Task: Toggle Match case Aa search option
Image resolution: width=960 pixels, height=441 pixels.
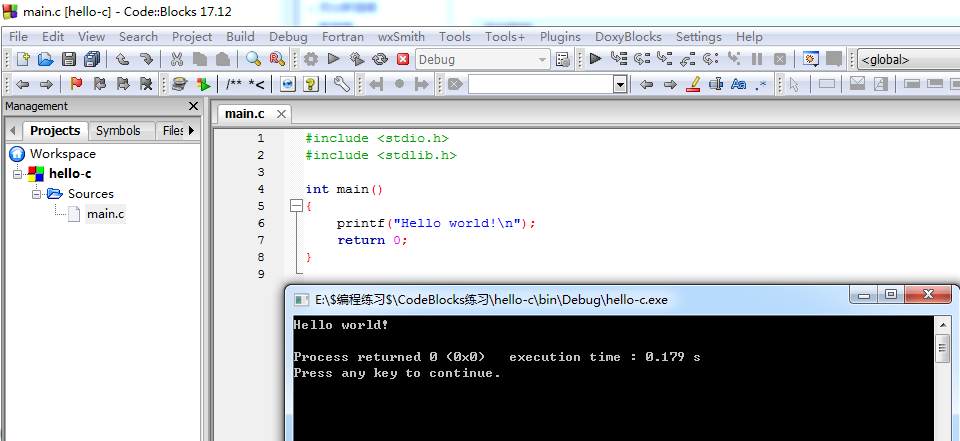Action: [738, 84]
